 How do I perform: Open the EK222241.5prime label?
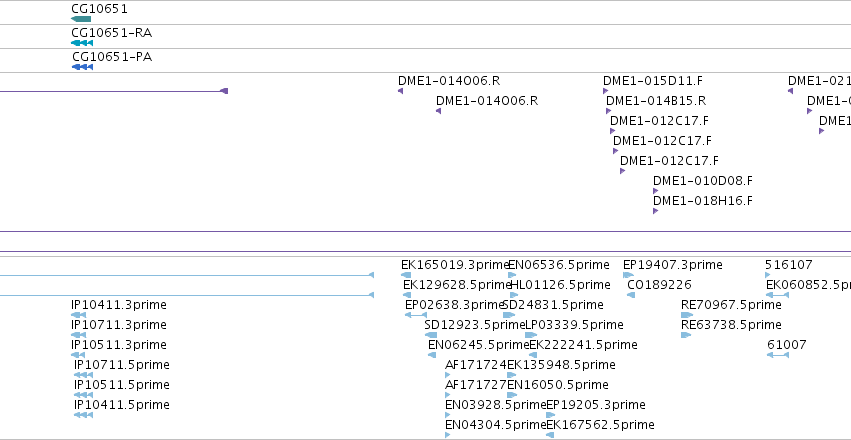(x=583, y=345)
